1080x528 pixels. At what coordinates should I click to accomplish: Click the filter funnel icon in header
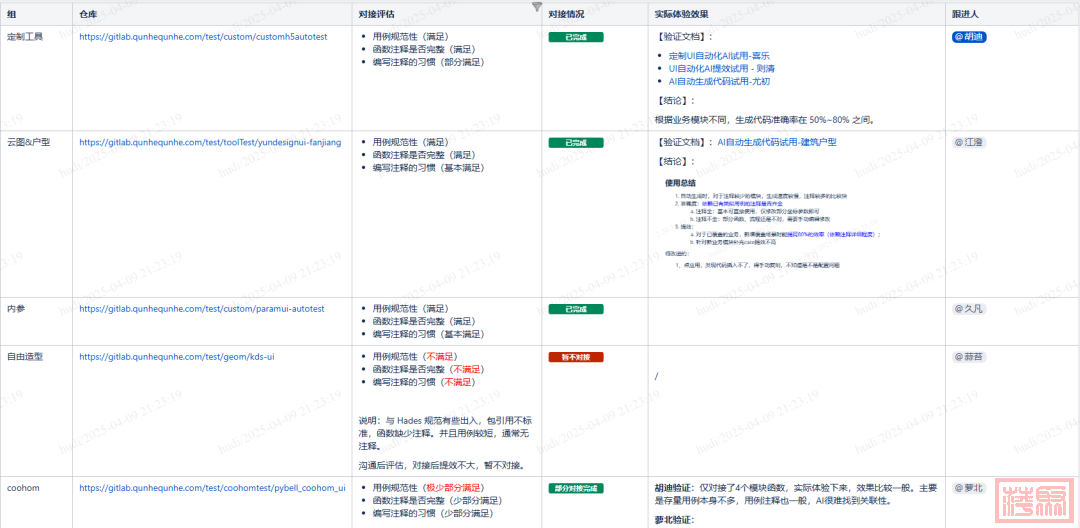point(537,7)
